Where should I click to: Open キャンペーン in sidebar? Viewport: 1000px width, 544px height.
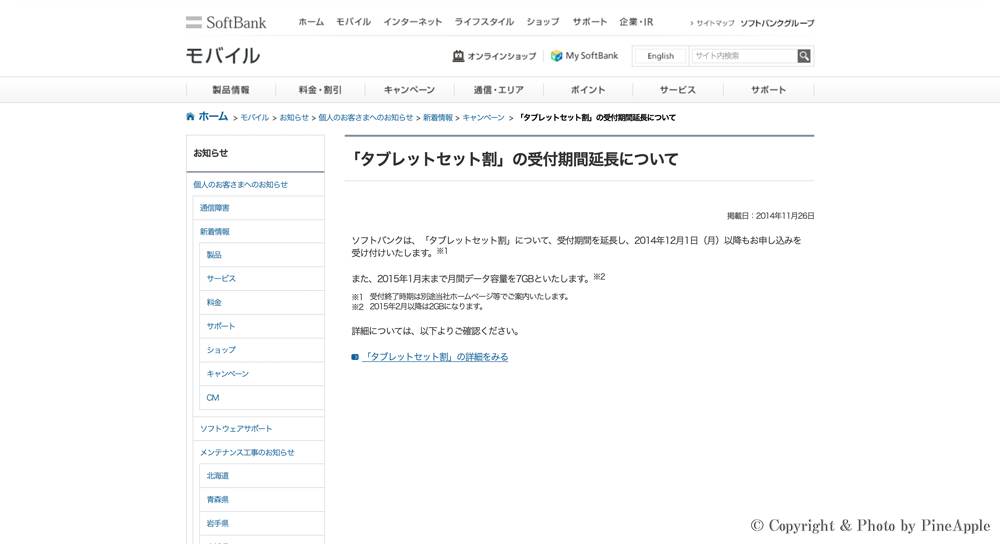point(228,374)
